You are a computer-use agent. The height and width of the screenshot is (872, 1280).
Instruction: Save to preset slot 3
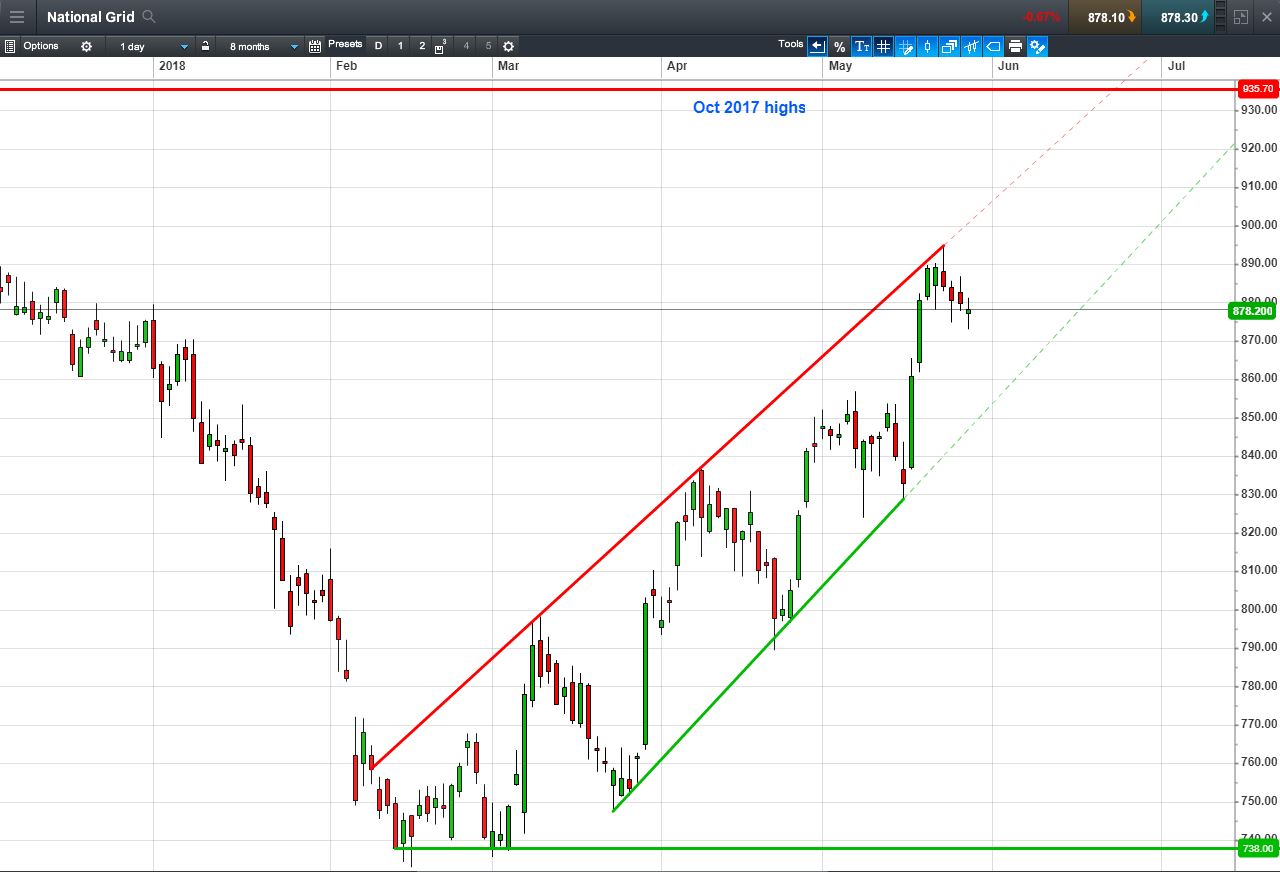[441, 46]
